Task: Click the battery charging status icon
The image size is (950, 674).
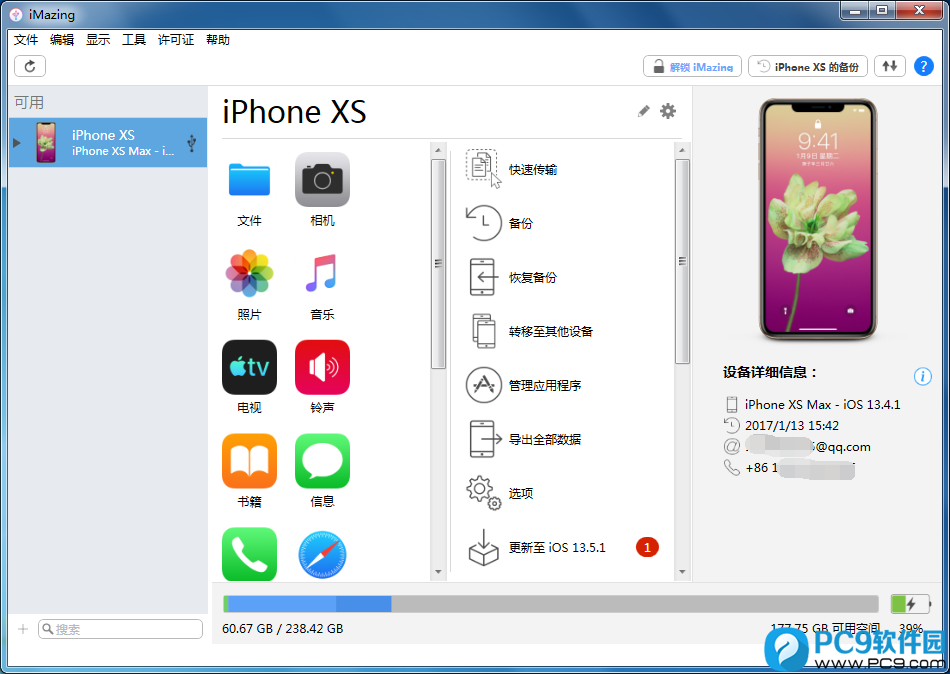Action: [x=910, y=604]
